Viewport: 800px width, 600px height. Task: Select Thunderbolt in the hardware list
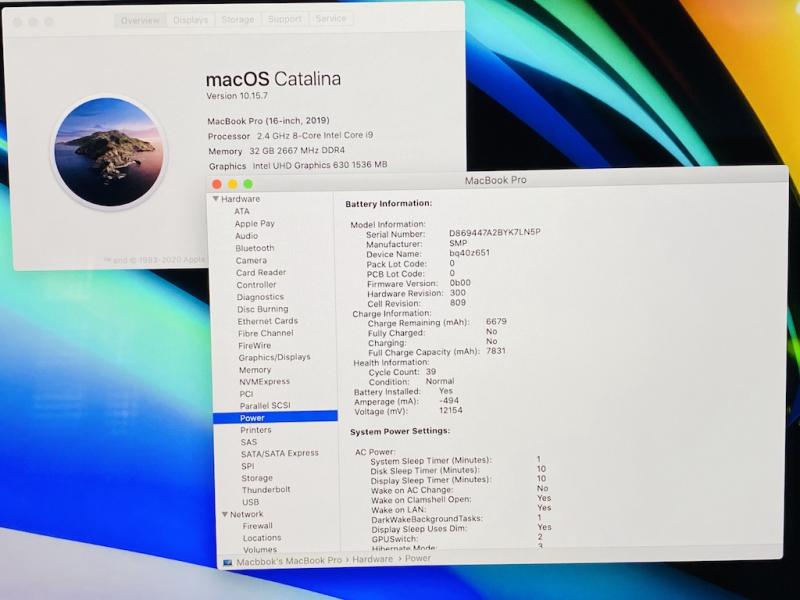pyautogui.click(x=266, y=490)
